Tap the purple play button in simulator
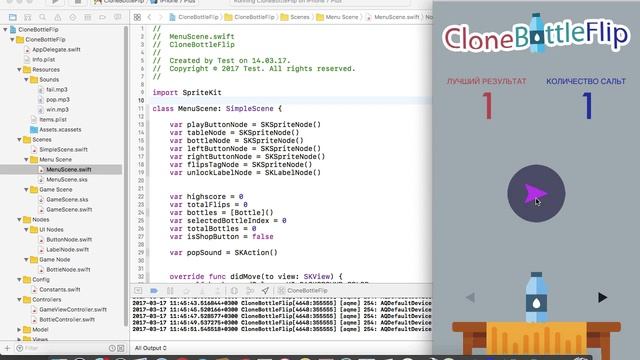The image size is (640, 360). [x=536, y=193]
